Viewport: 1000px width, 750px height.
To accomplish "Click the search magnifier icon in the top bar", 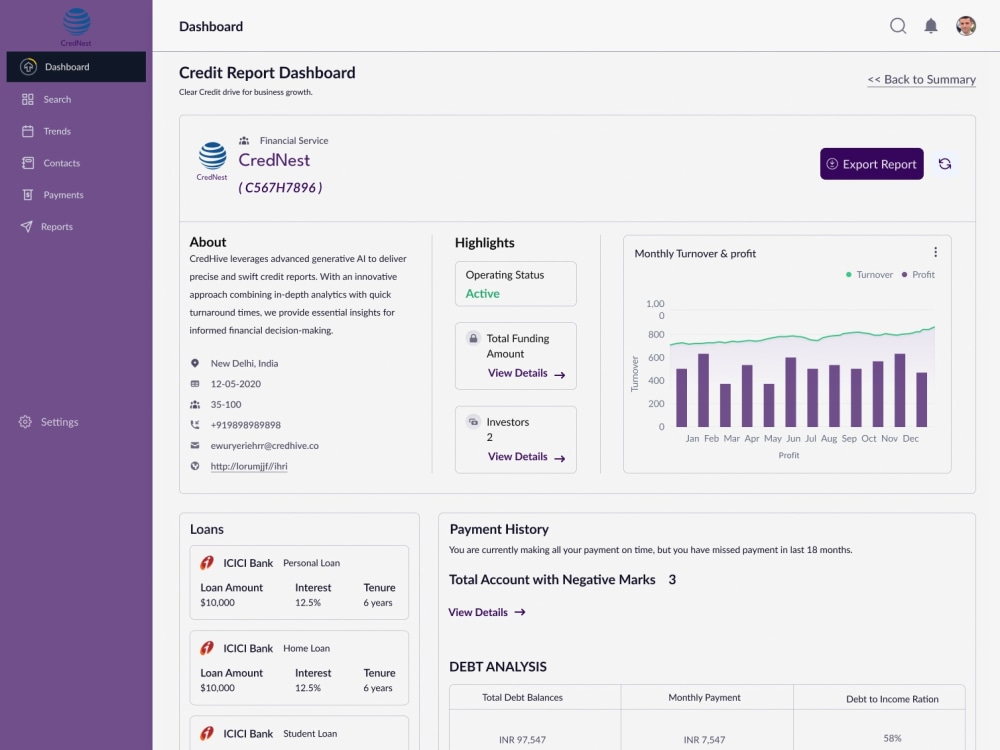I will point(898,26).
